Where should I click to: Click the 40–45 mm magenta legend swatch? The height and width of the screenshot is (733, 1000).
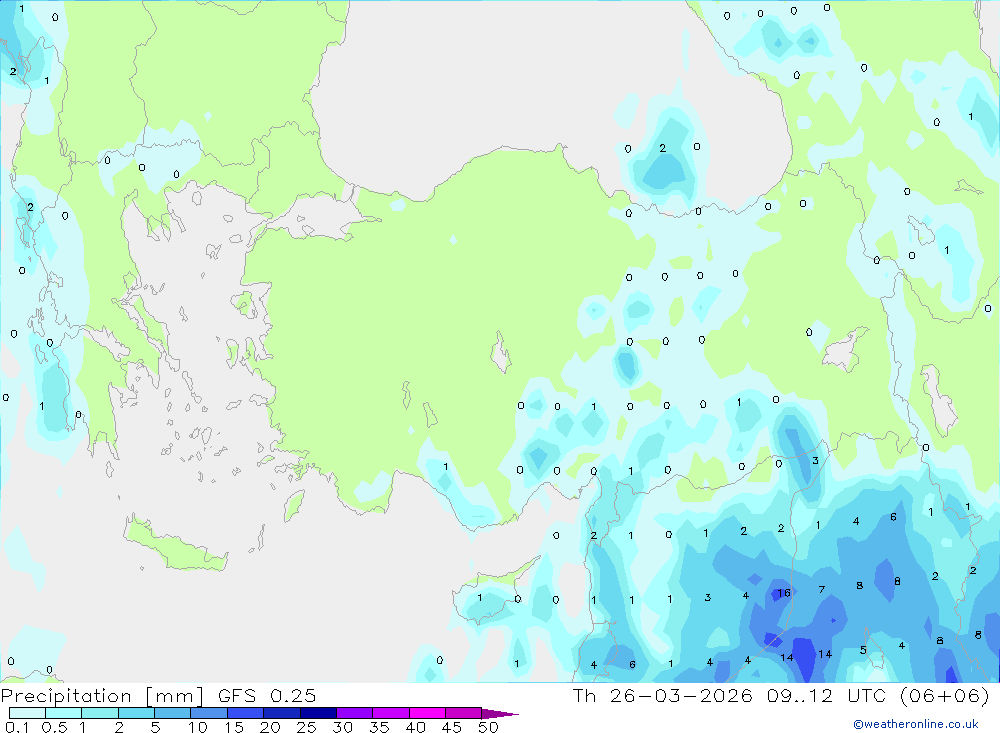click(x=427, y=713)
